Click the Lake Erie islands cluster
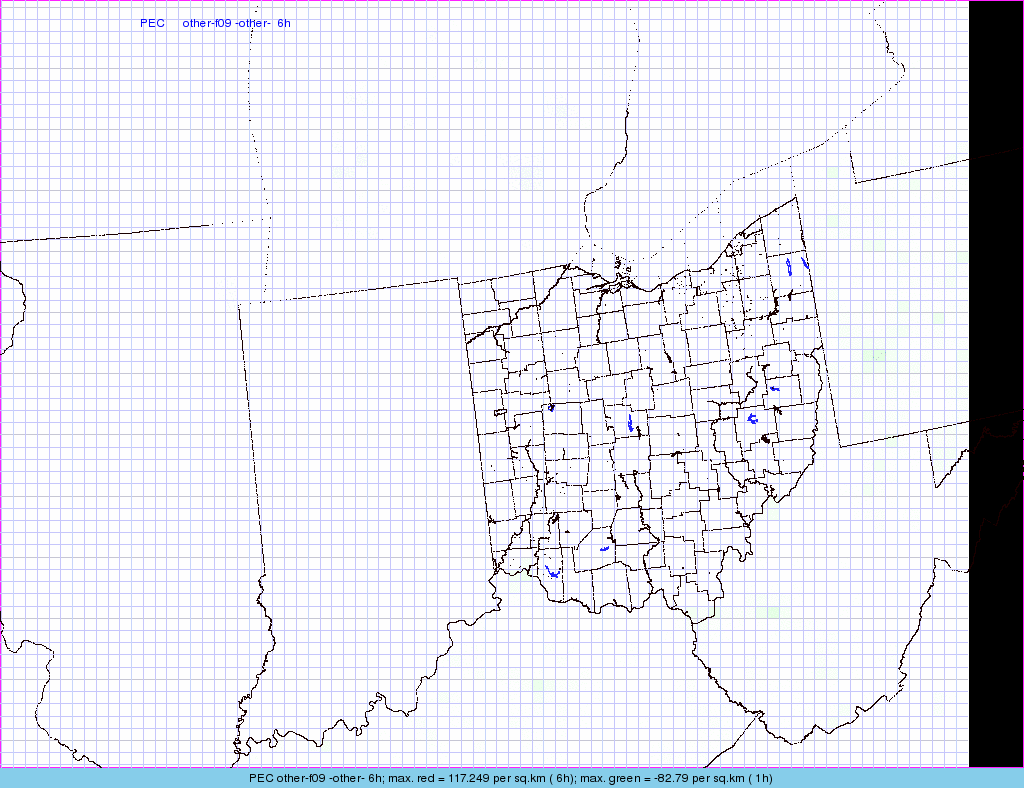 [625, 268]
